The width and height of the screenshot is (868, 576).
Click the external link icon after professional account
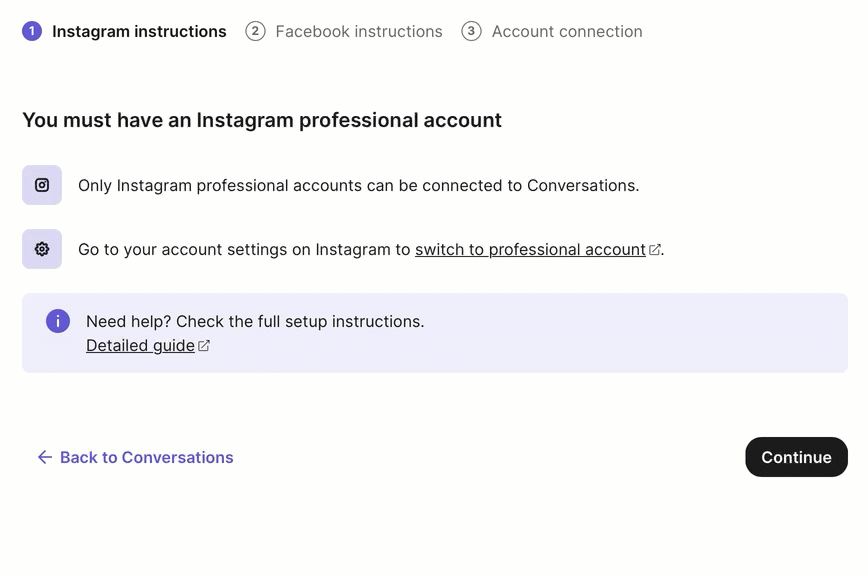tap(654, 248)
